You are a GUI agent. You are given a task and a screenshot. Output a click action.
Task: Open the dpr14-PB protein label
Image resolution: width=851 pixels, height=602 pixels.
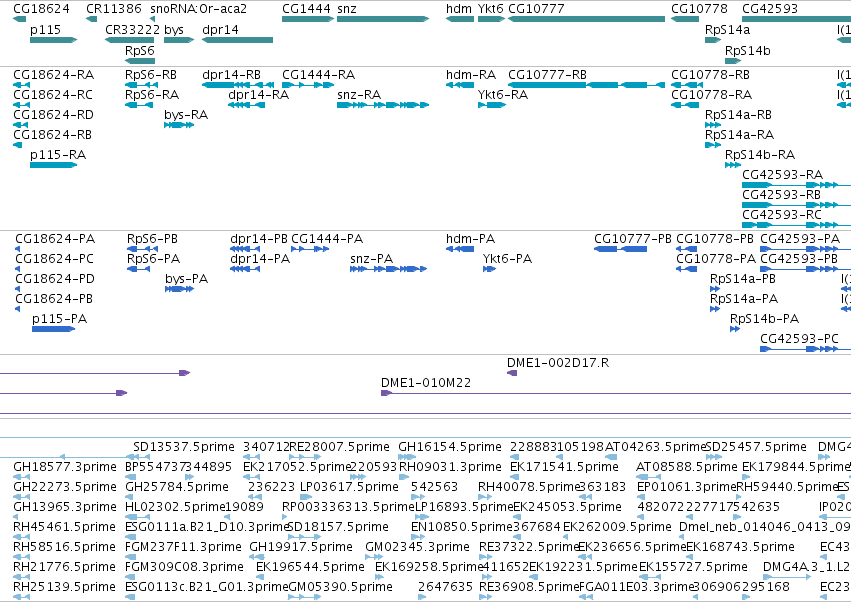click(x=258, y=239)
